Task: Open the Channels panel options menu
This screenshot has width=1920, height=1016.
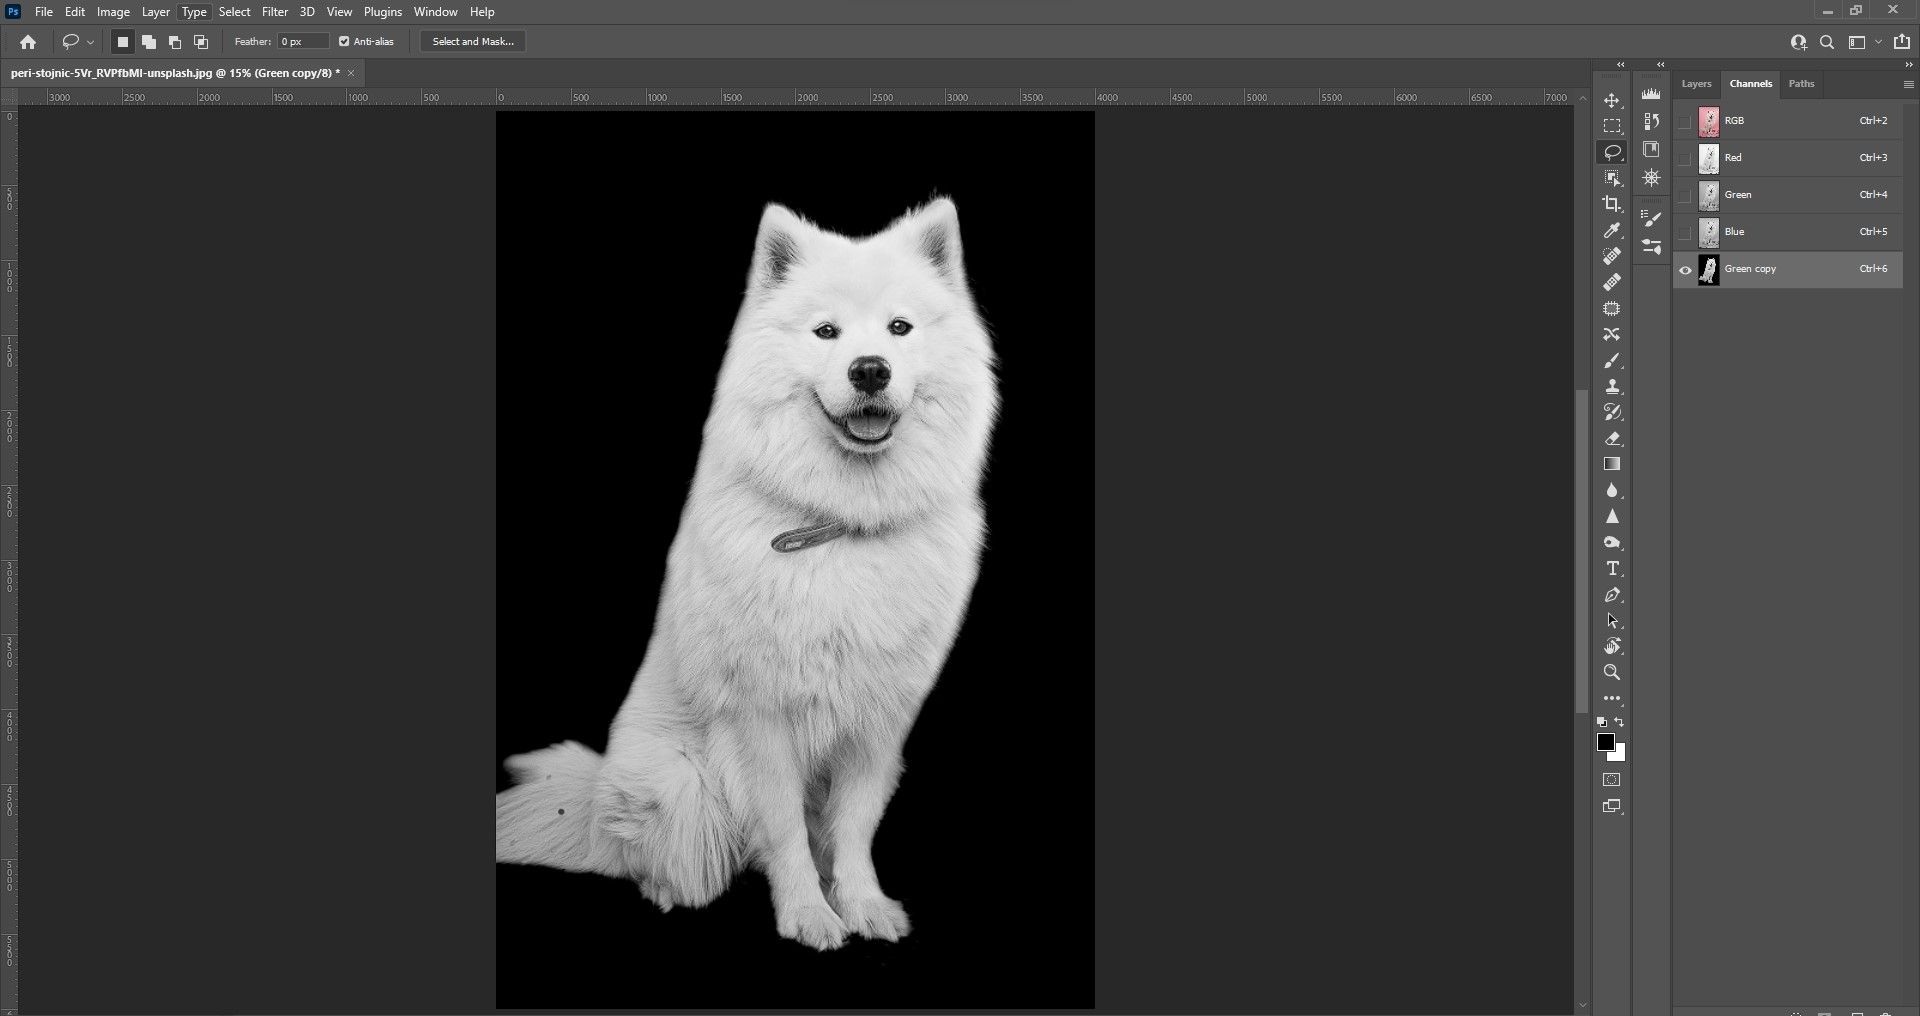Action: [x=1908, y=85]
